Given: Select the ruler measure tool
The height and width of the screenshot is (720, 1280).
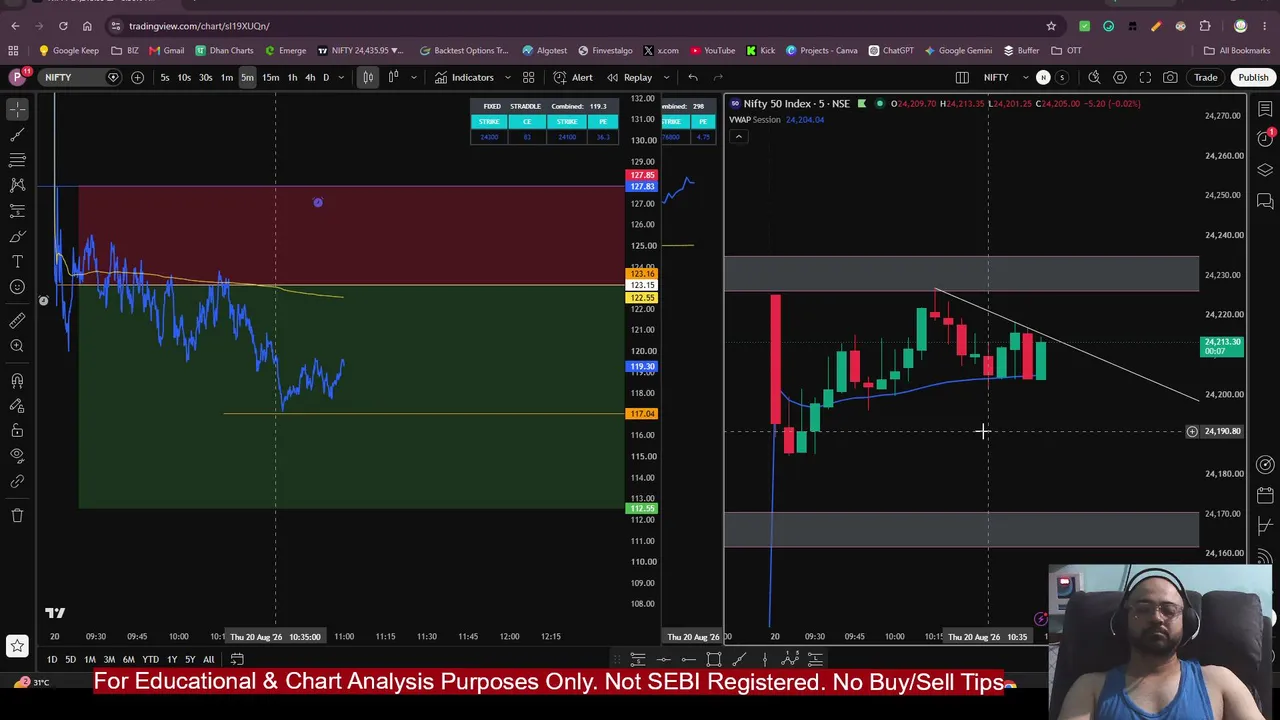Looking at the screenshot, I should [17, 321].
